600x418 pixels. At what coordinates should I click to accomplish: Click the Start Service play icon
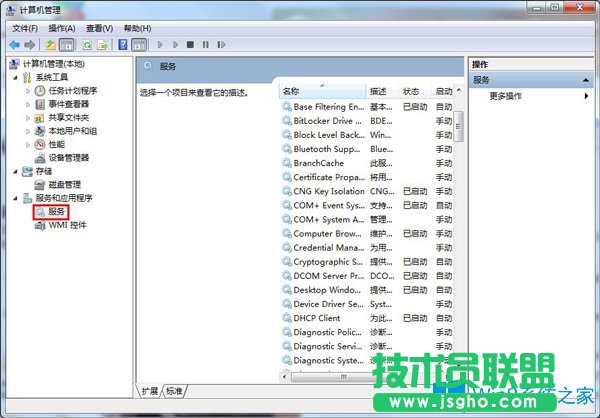pyautogui.click(x=160, y=45)
